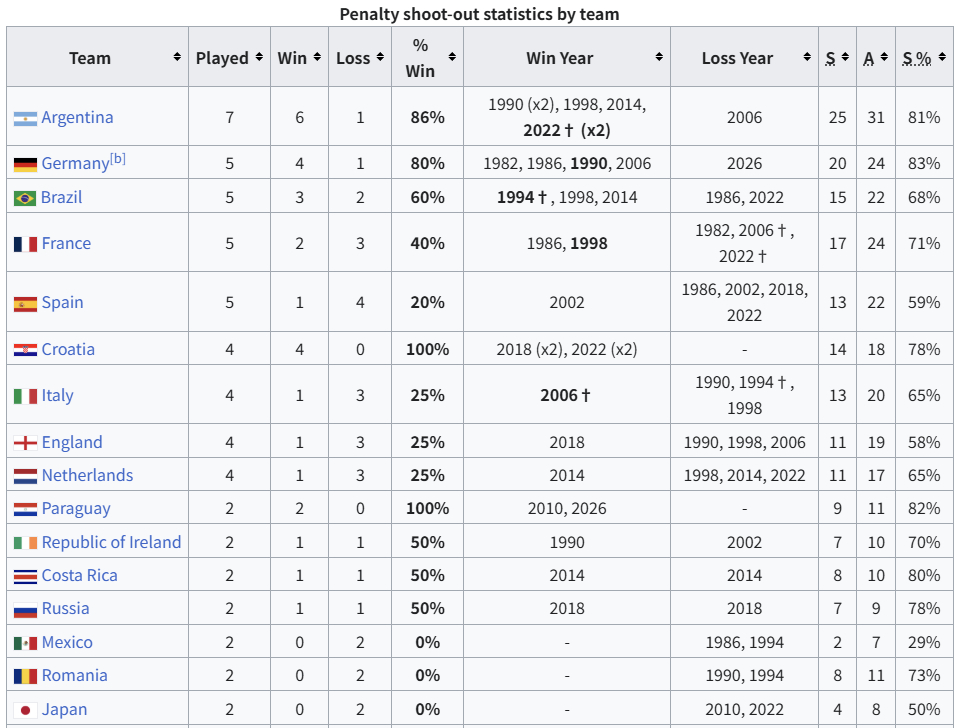Click the A abbreviation header label
This screenshot has height=728, width=959.
click(868, 58)
